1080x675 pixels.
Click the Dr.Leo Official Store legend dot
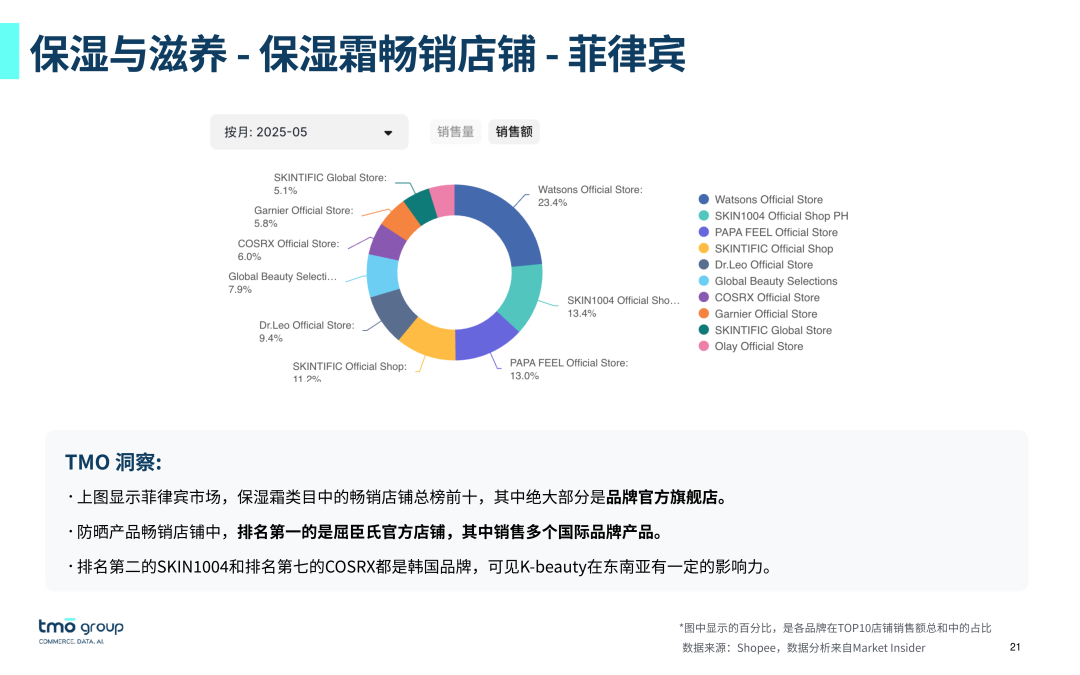[703, 264]
